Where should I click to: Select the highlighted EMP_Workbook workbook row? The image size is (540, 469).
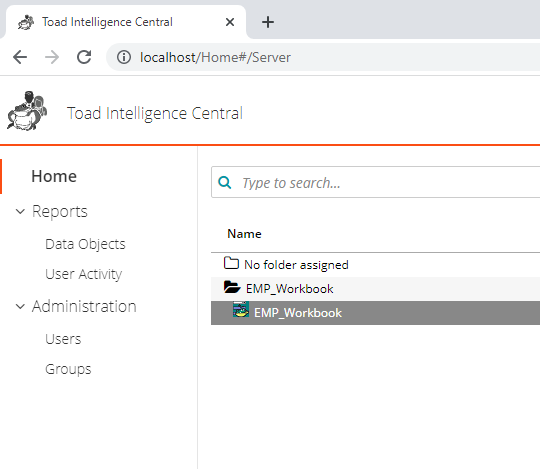[x=375, y=313]
